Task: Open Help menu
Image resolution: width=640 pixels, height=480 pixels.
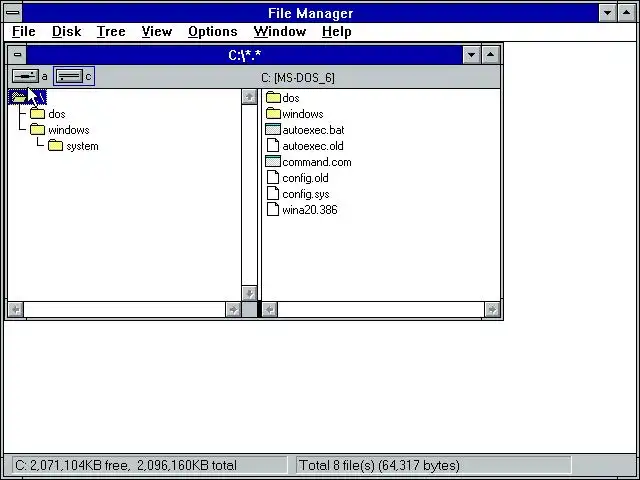Action: pos(336,31)
